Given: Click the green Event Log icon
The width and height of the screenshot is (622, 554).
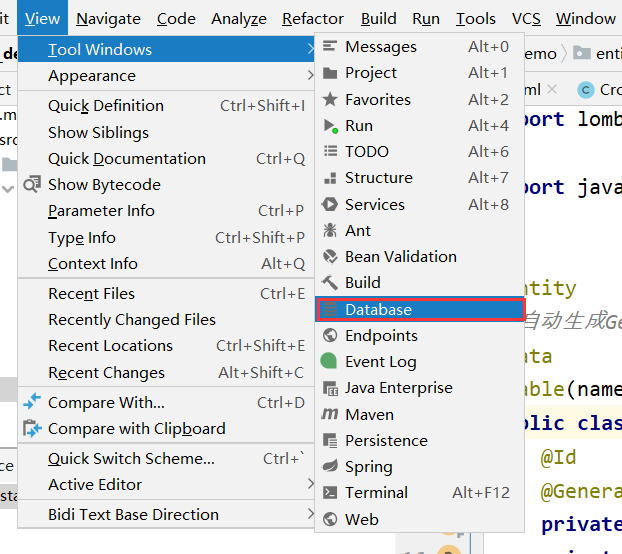Looking at the screenshot, I should [328, 361].
